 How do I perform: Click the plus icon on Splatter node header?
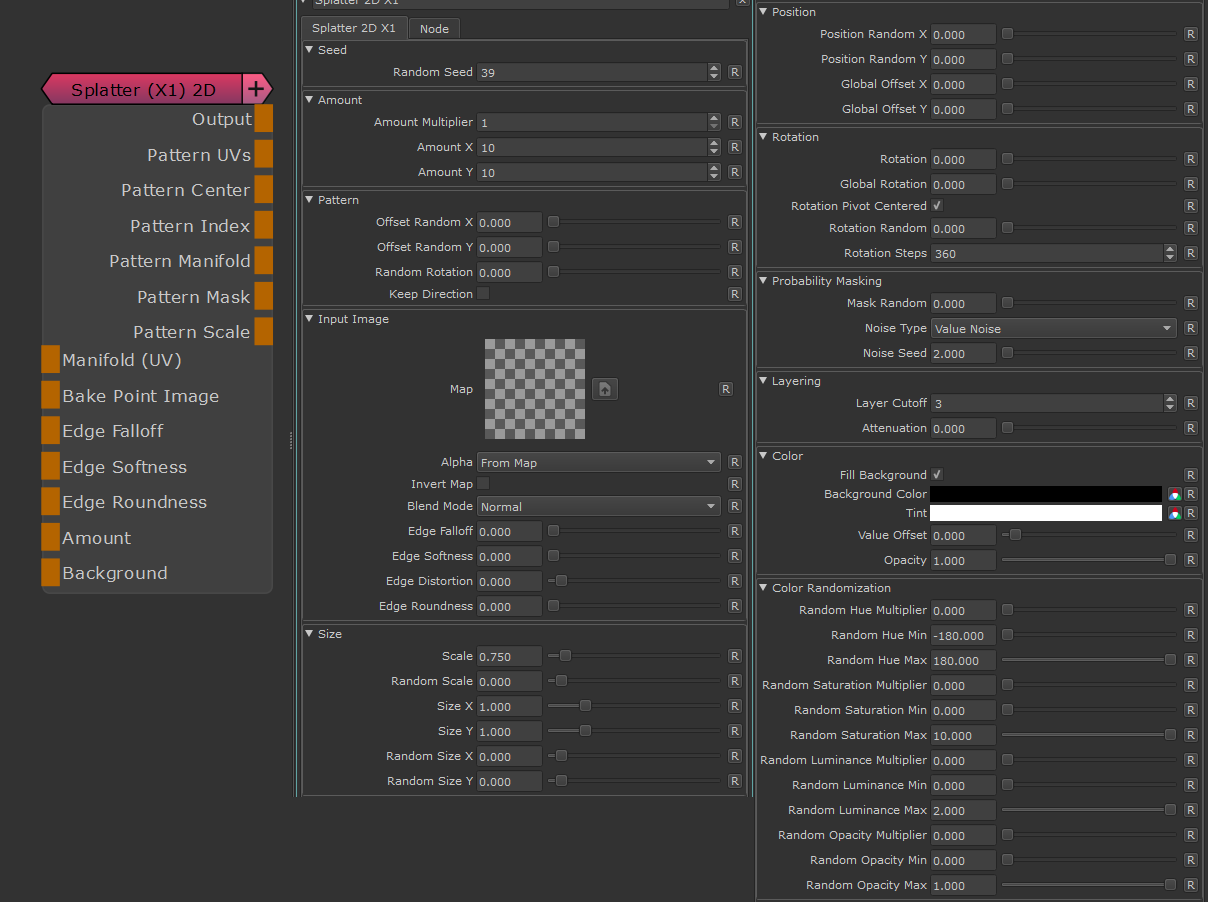click(x=256, y=89)
